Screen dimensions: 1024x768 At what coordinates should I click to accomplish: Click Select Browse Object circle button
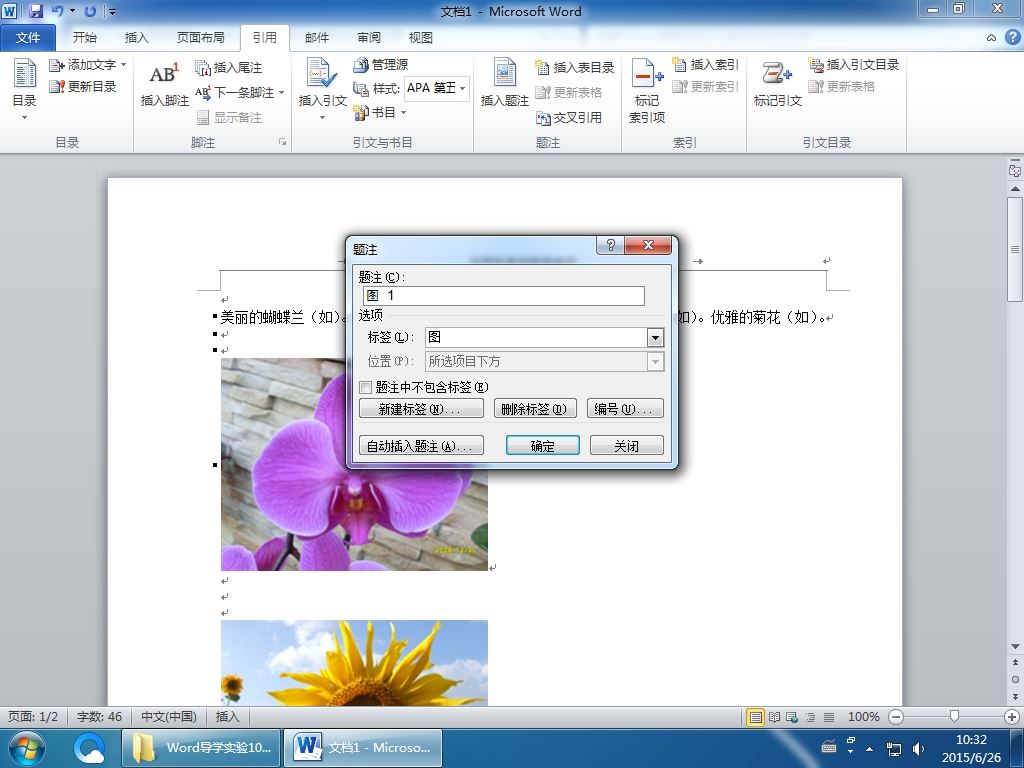[1015, 679]
